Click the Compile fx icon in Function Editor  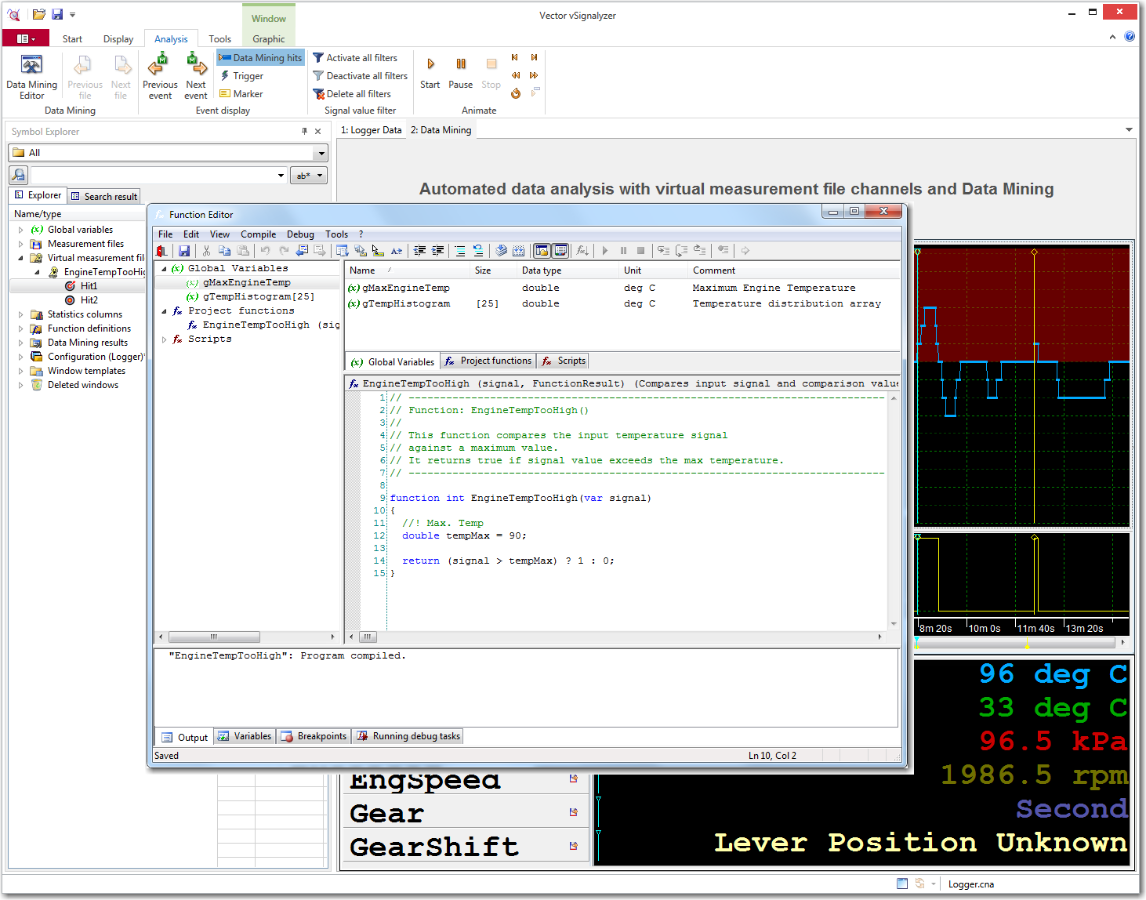click(582, 251)
